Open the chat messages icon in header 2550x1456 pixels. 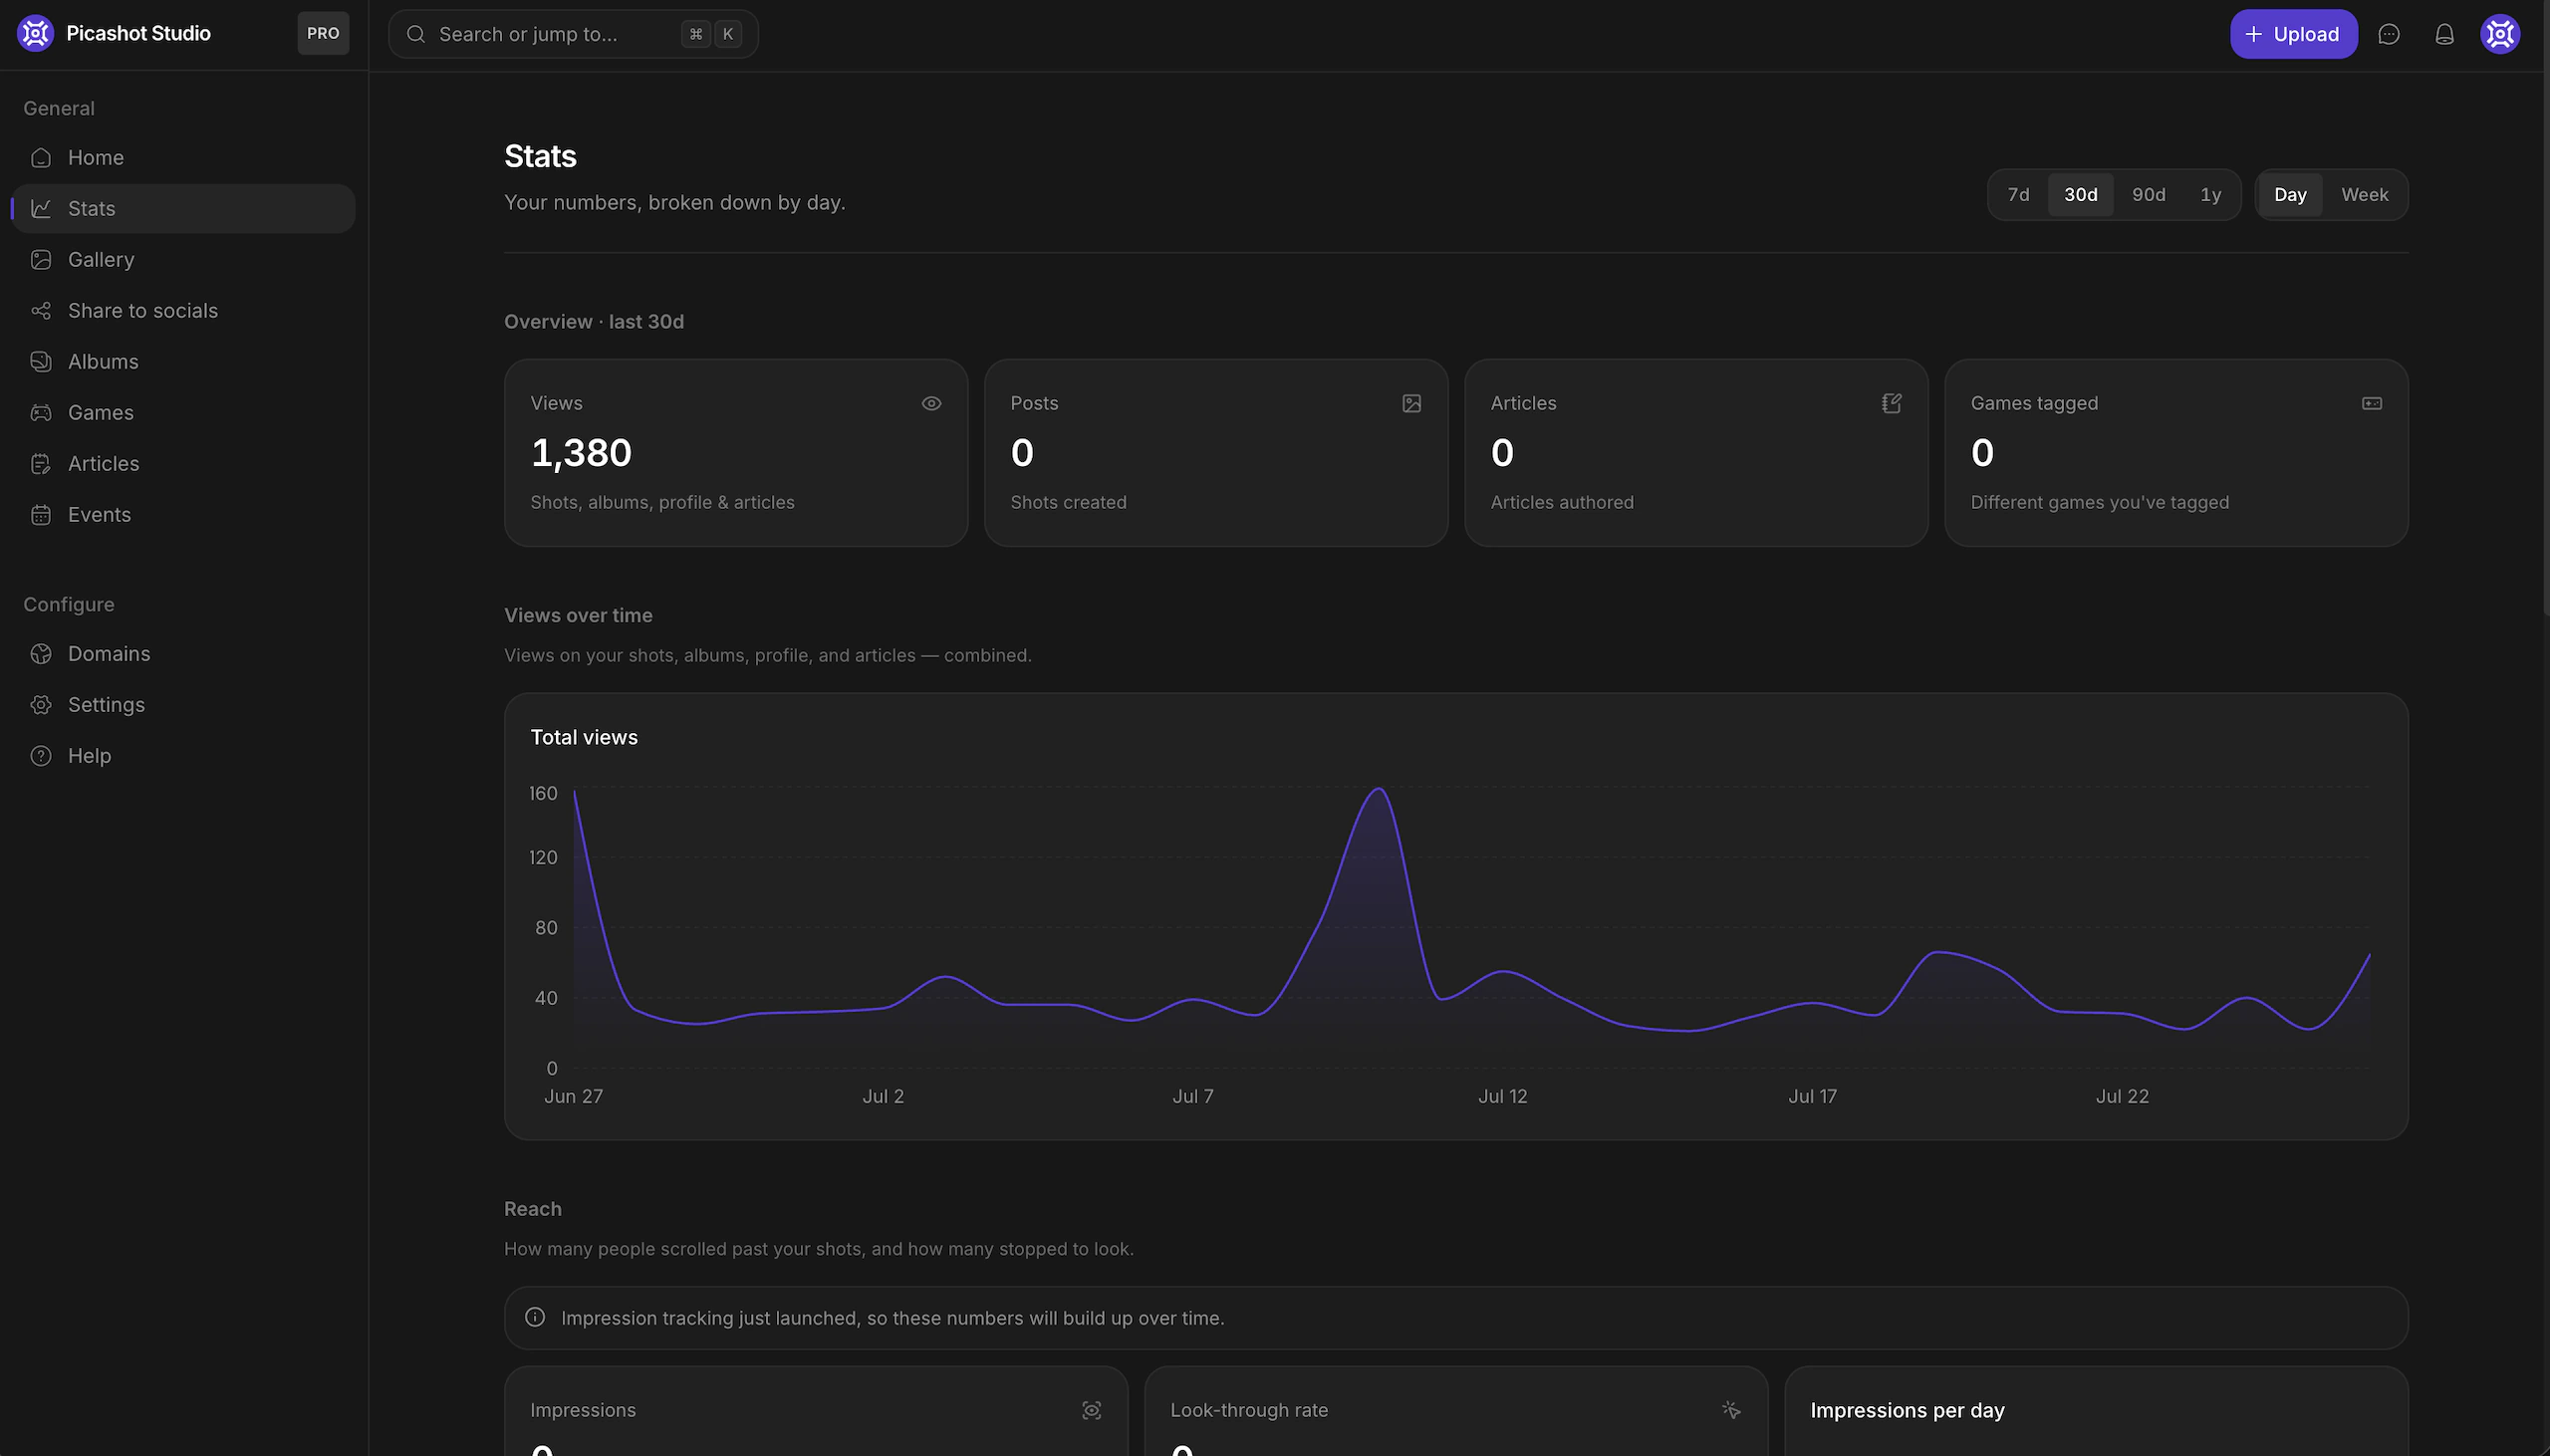tap(2389, 35)
